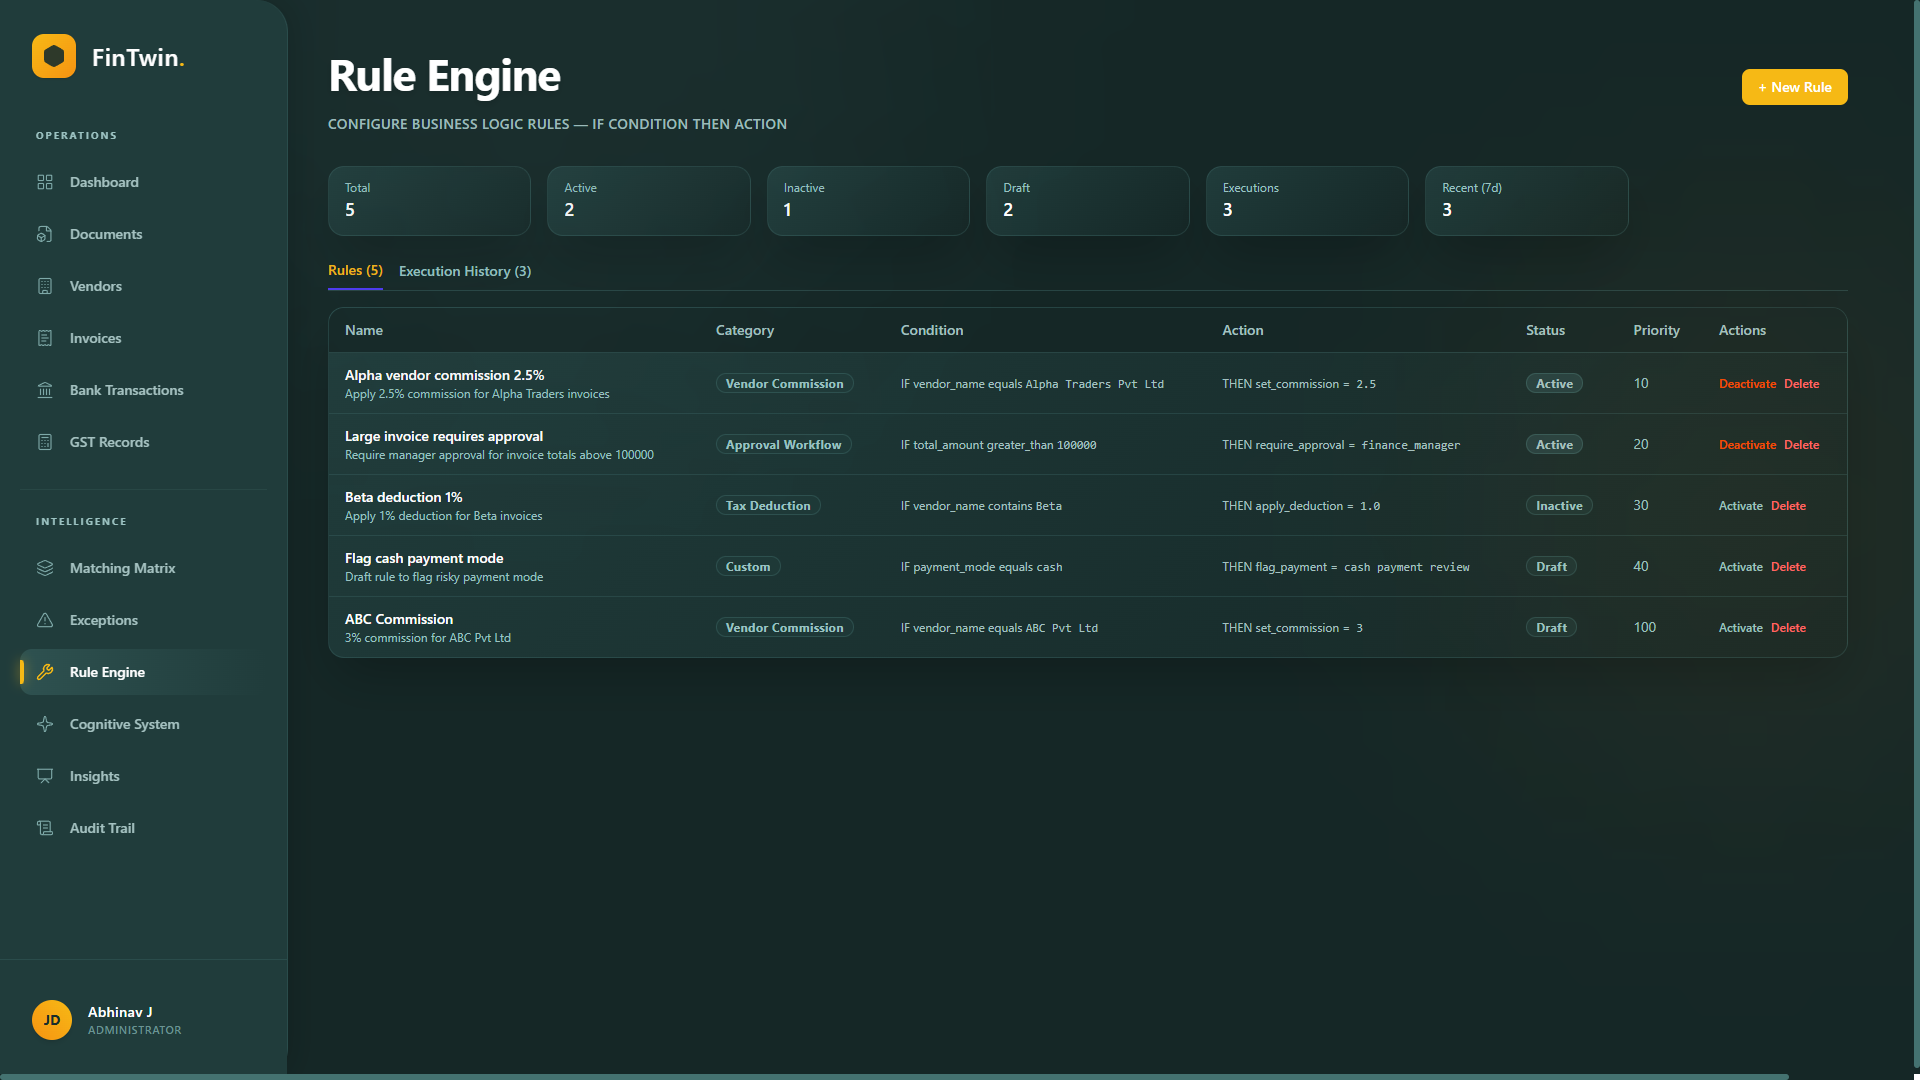The image size is (1920, 1080).
Task: Click the Cognitive System sparkle icon
Action: (x=45, y=724)
